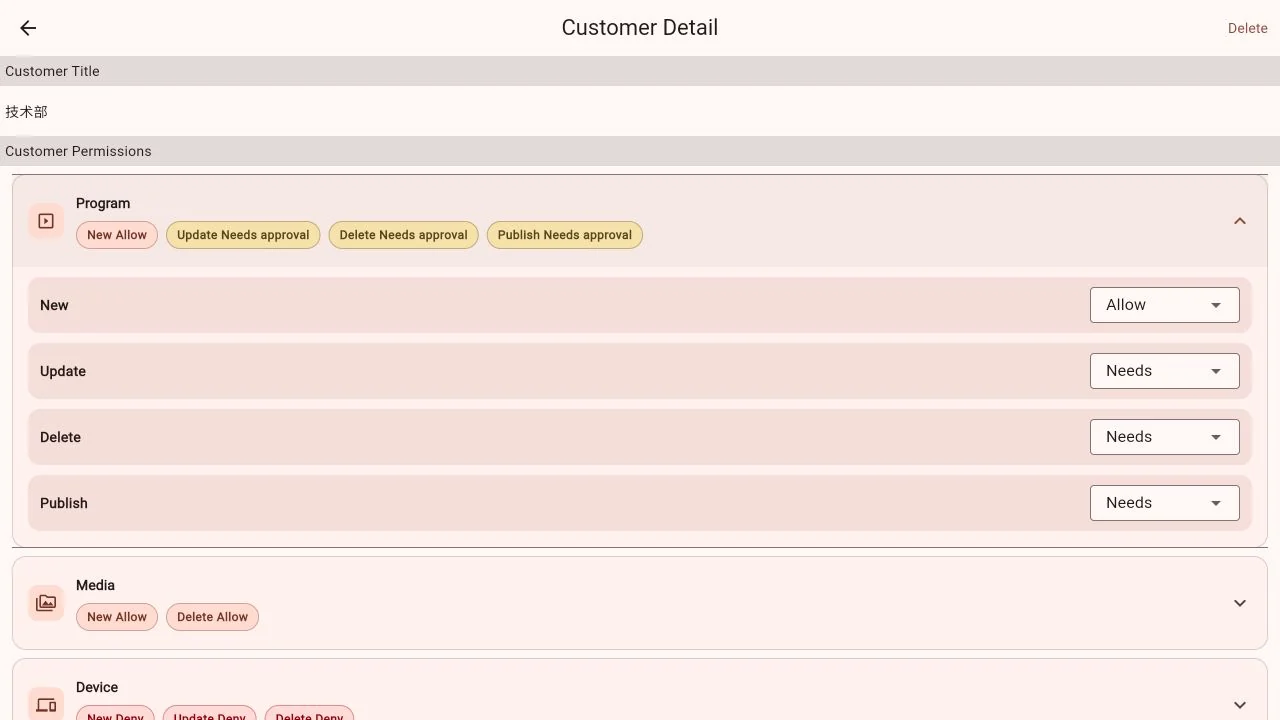Click the 'Publish' permission row label
Viewport: 1280px width, 720px height.
(64, 503)
